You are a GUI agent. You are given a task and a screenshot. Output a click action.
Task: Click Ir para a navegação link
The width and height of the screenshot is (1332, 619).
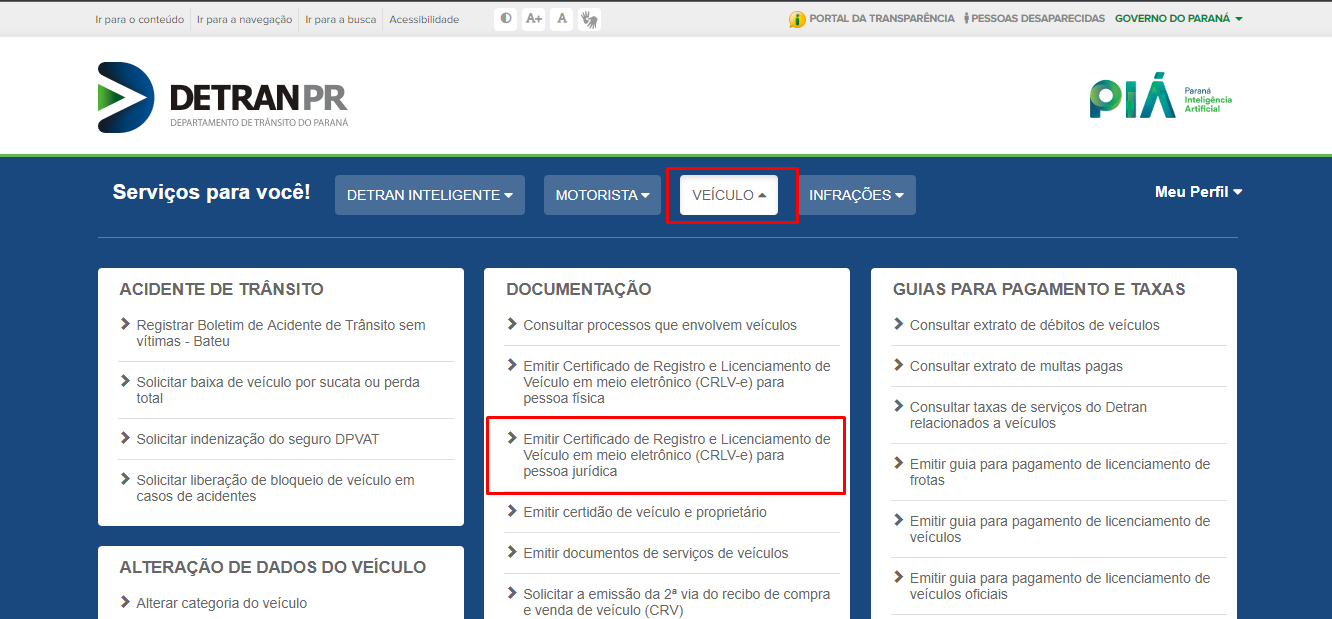(245, 19)
